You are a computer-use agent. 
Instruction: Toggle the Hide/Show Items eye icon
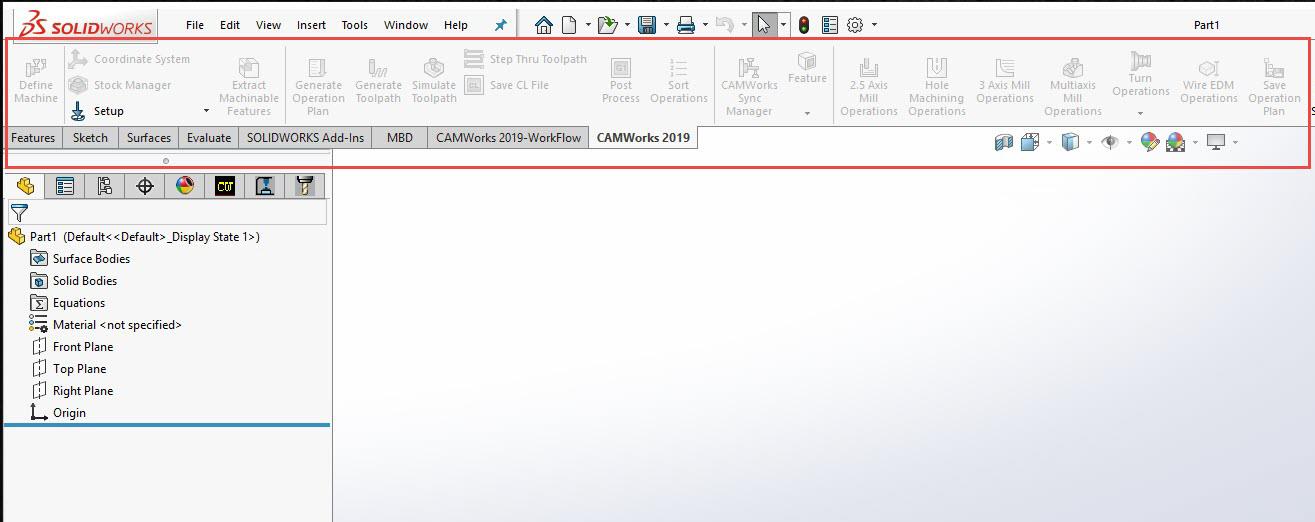click(x=1109, y=143)
